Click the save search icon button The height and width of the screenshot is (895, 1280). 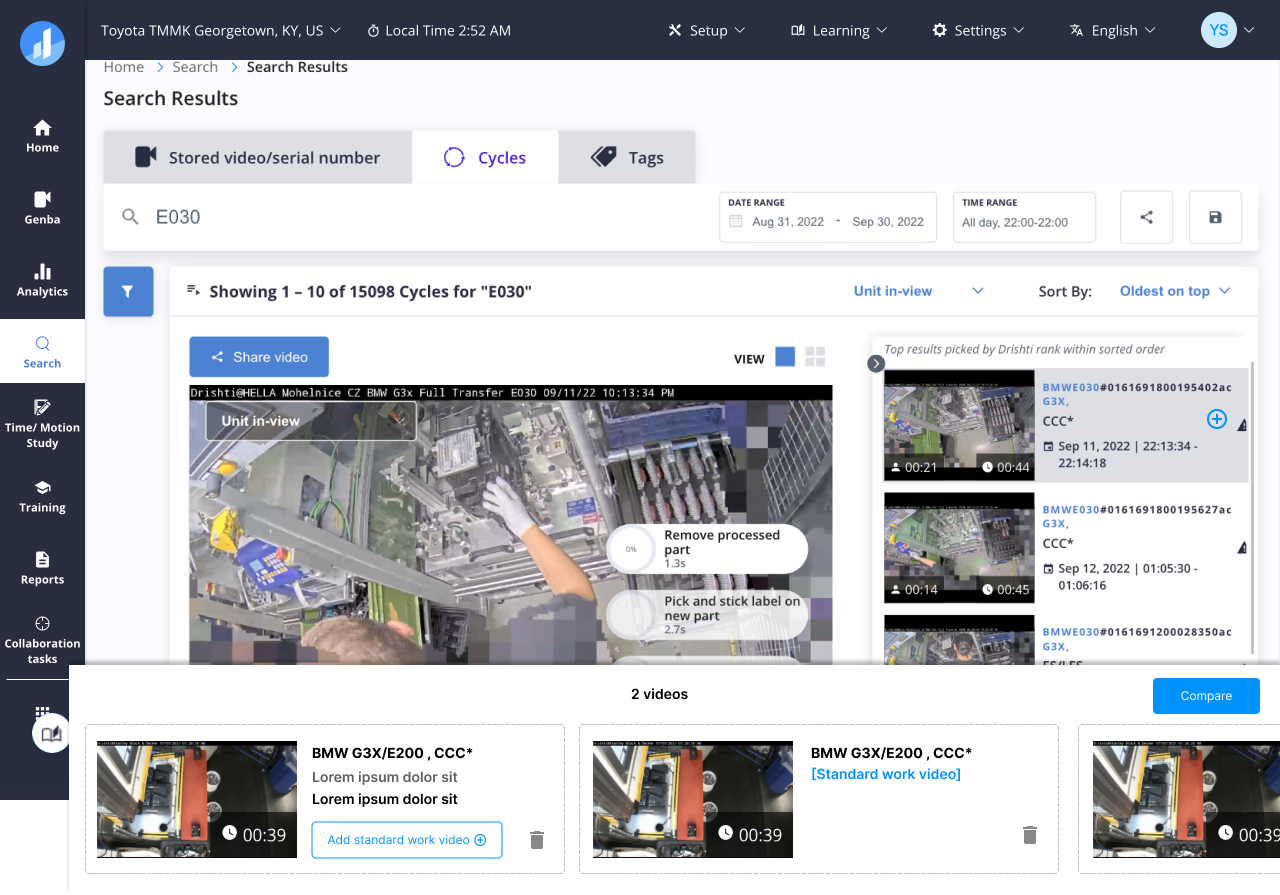[x=1215, y=217]
